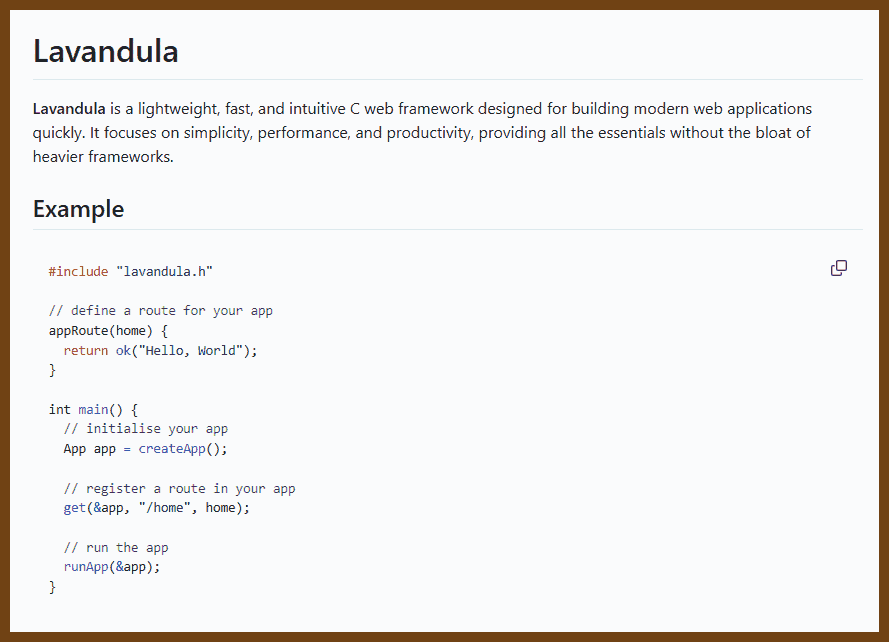Click the "initialise your app" comment
The height and width of the screenshot is (642, 889).
pyautogui.click(x=146, y=429)
